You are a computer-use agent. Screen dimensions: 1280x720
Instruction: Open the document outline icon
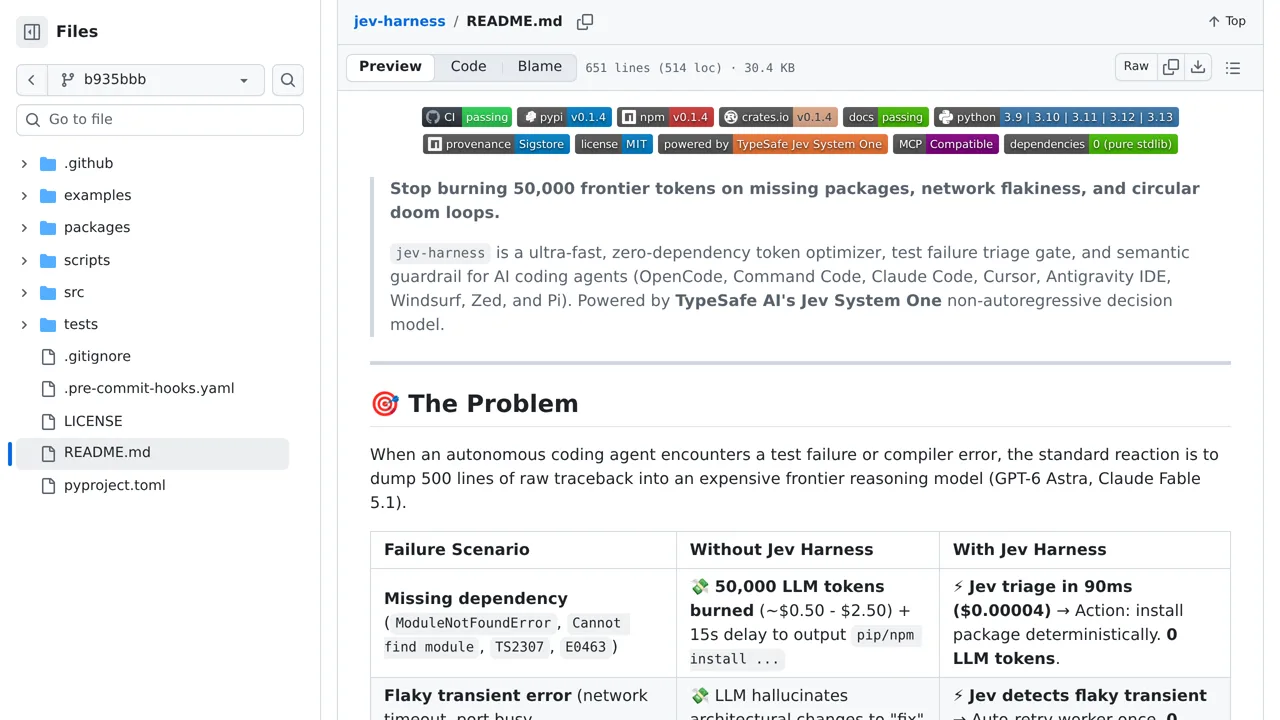coord(1233,68)
